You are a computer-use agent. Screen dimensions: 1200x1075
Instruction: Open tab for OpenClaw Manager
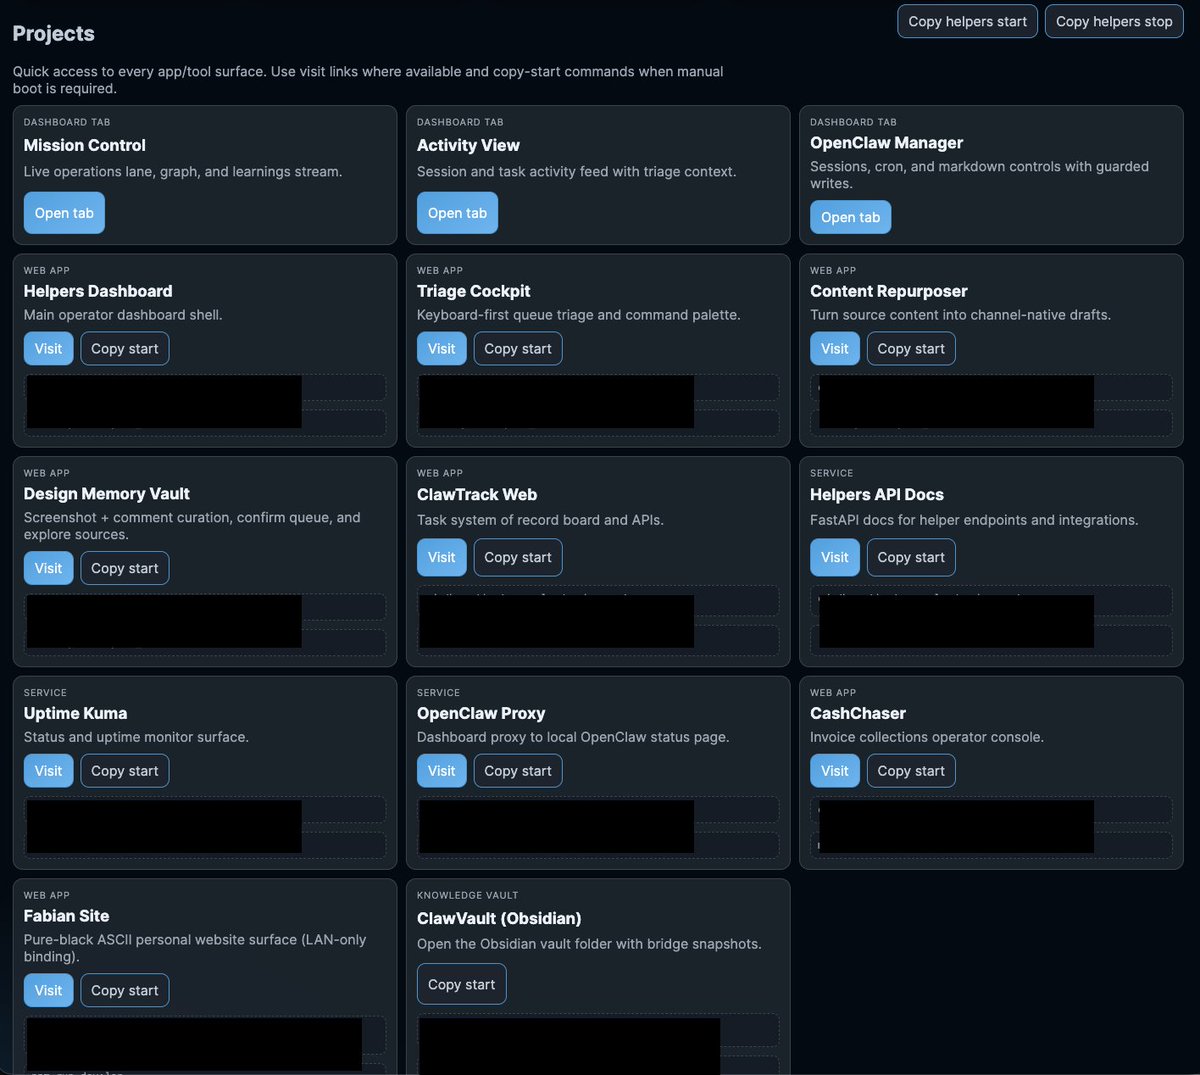click(x=850, y=217)
